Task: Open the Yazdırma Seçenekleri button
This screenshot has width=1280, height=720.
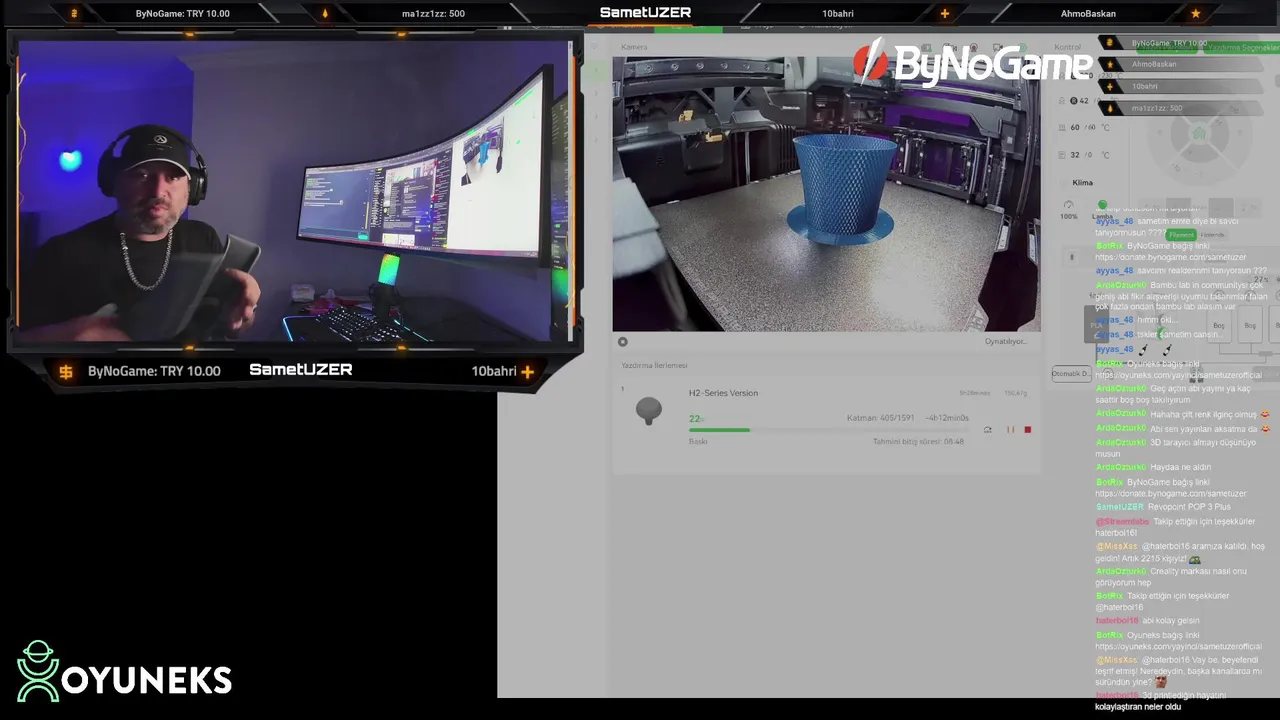Action: [x=1240, y=47]
